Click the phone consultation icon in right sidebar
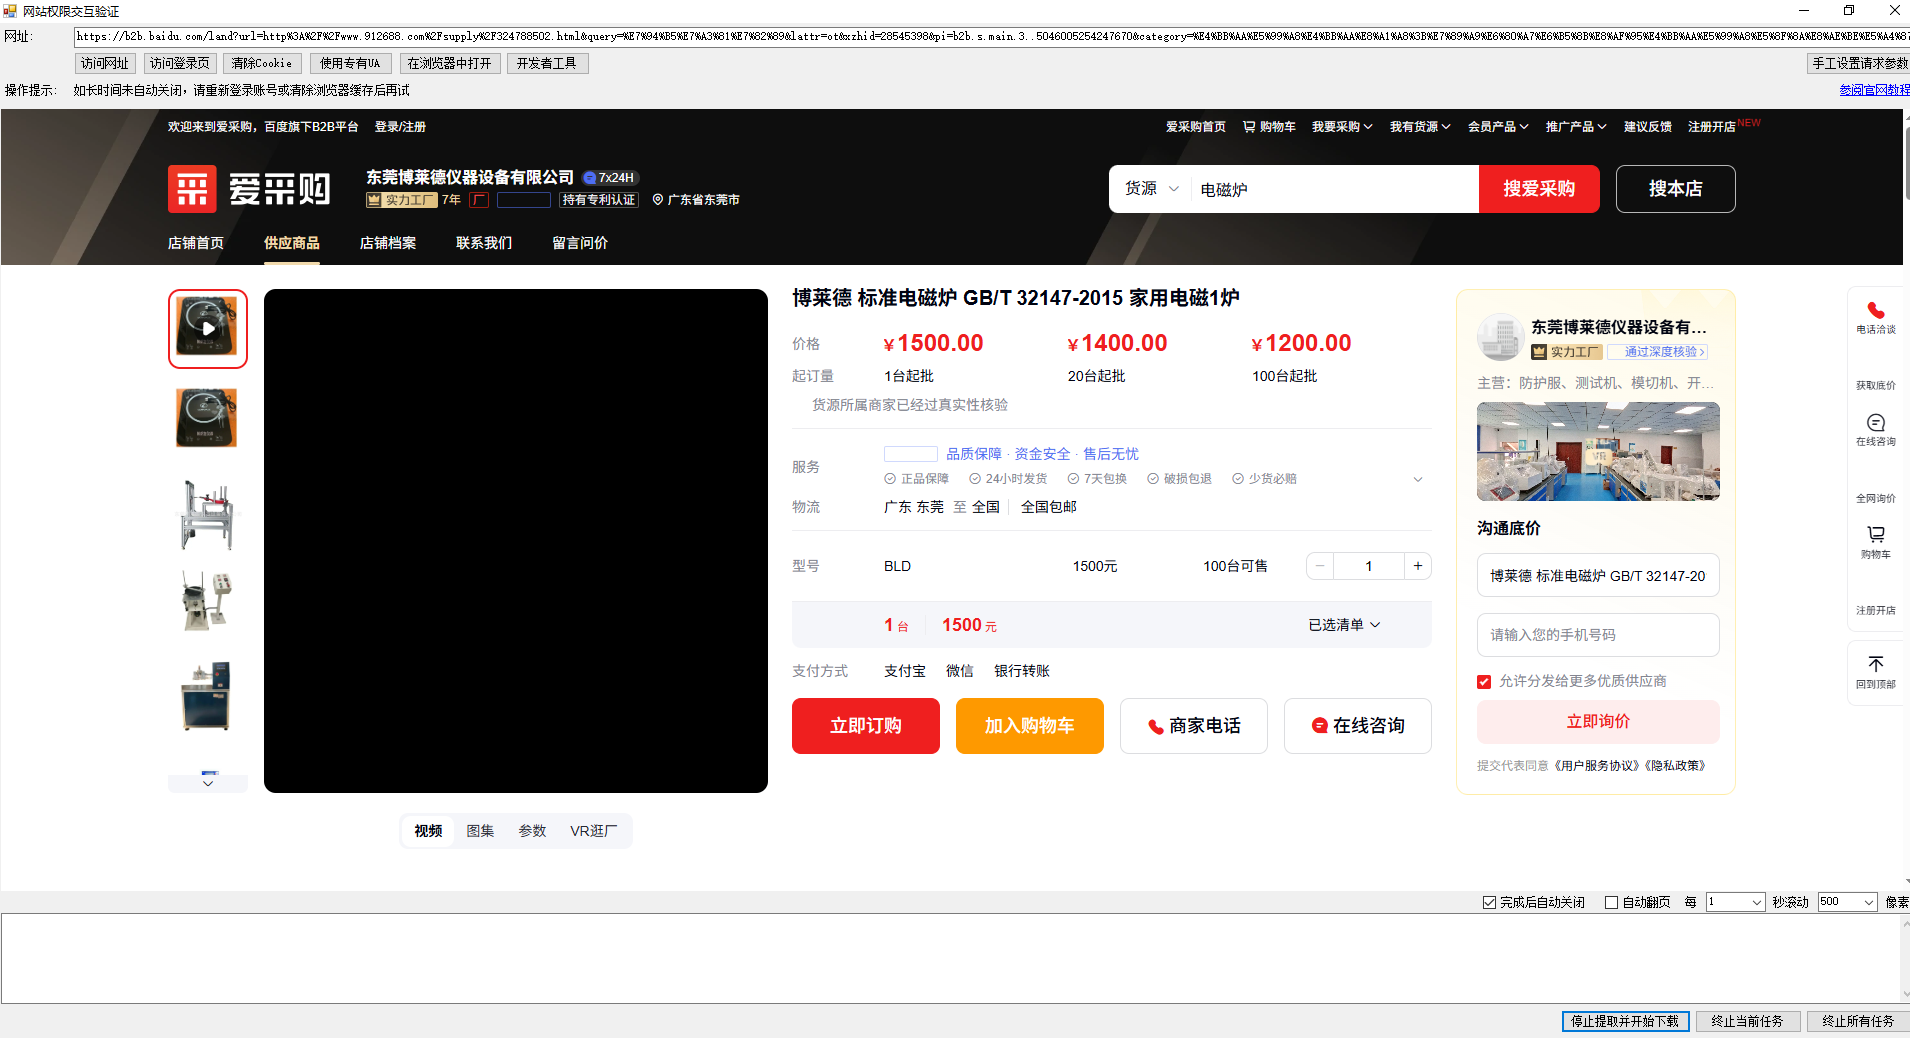The image size is (1910, 1038). (1875, 311)
